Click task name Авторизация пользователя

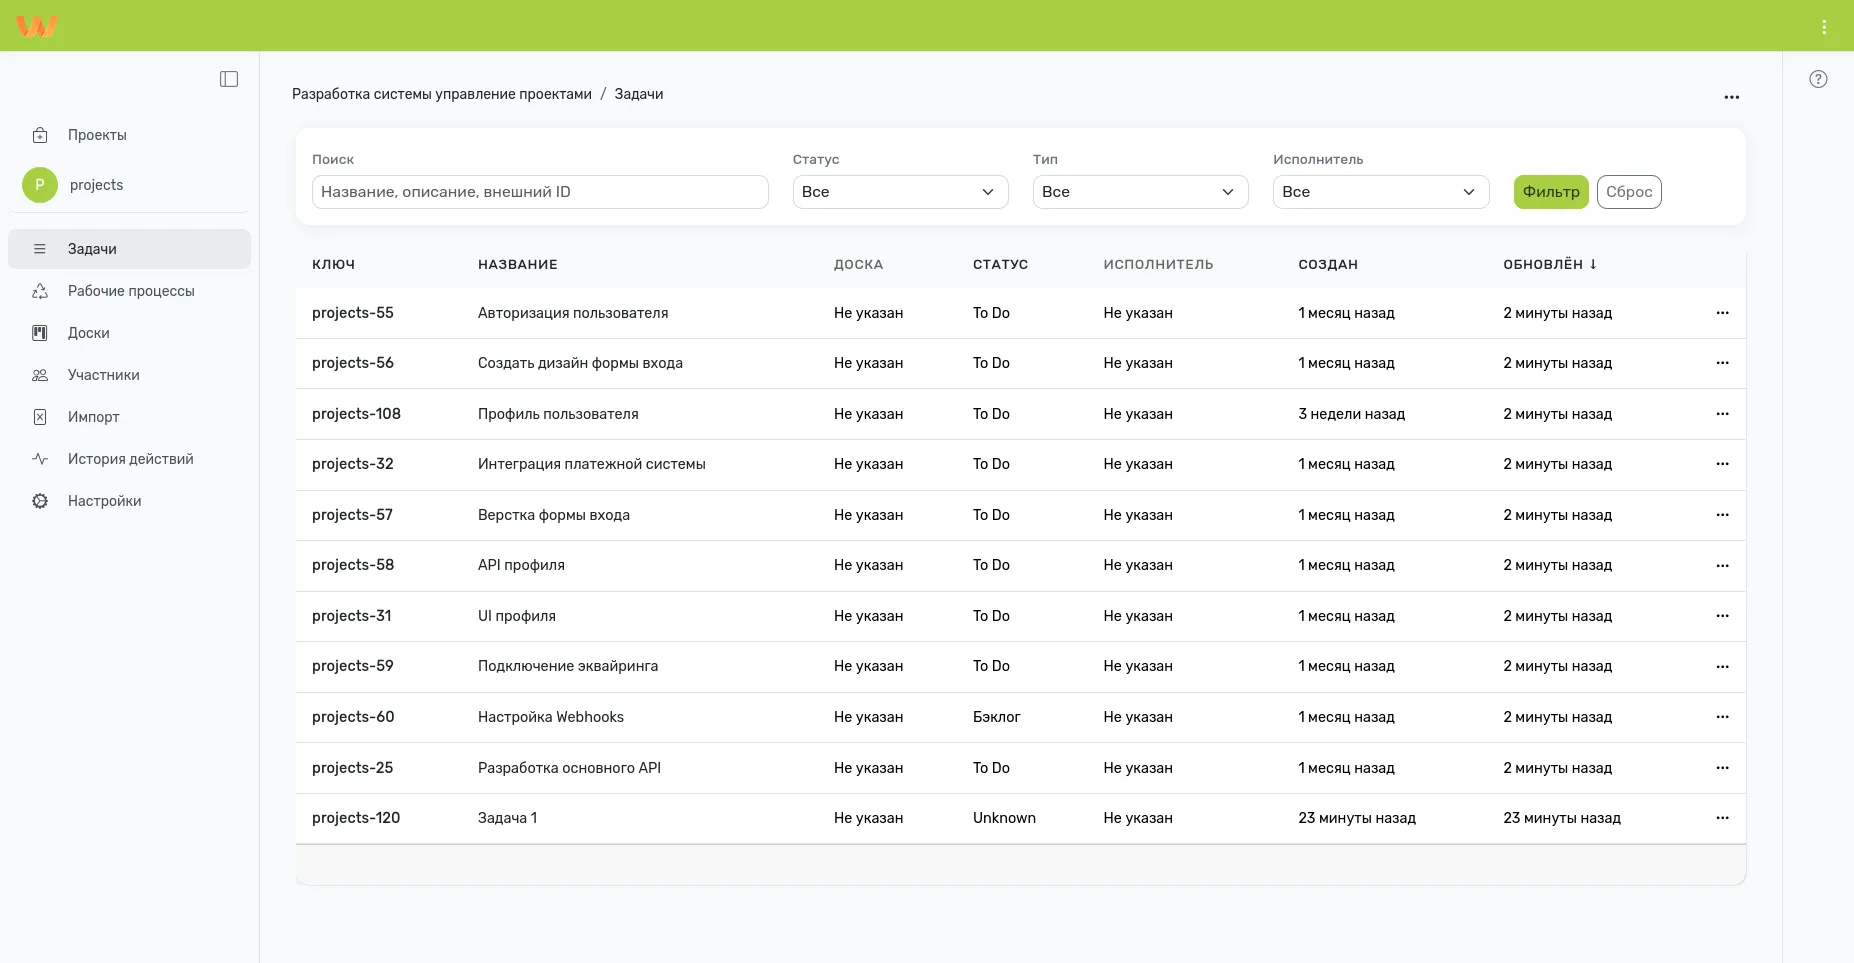coord(573,313)
